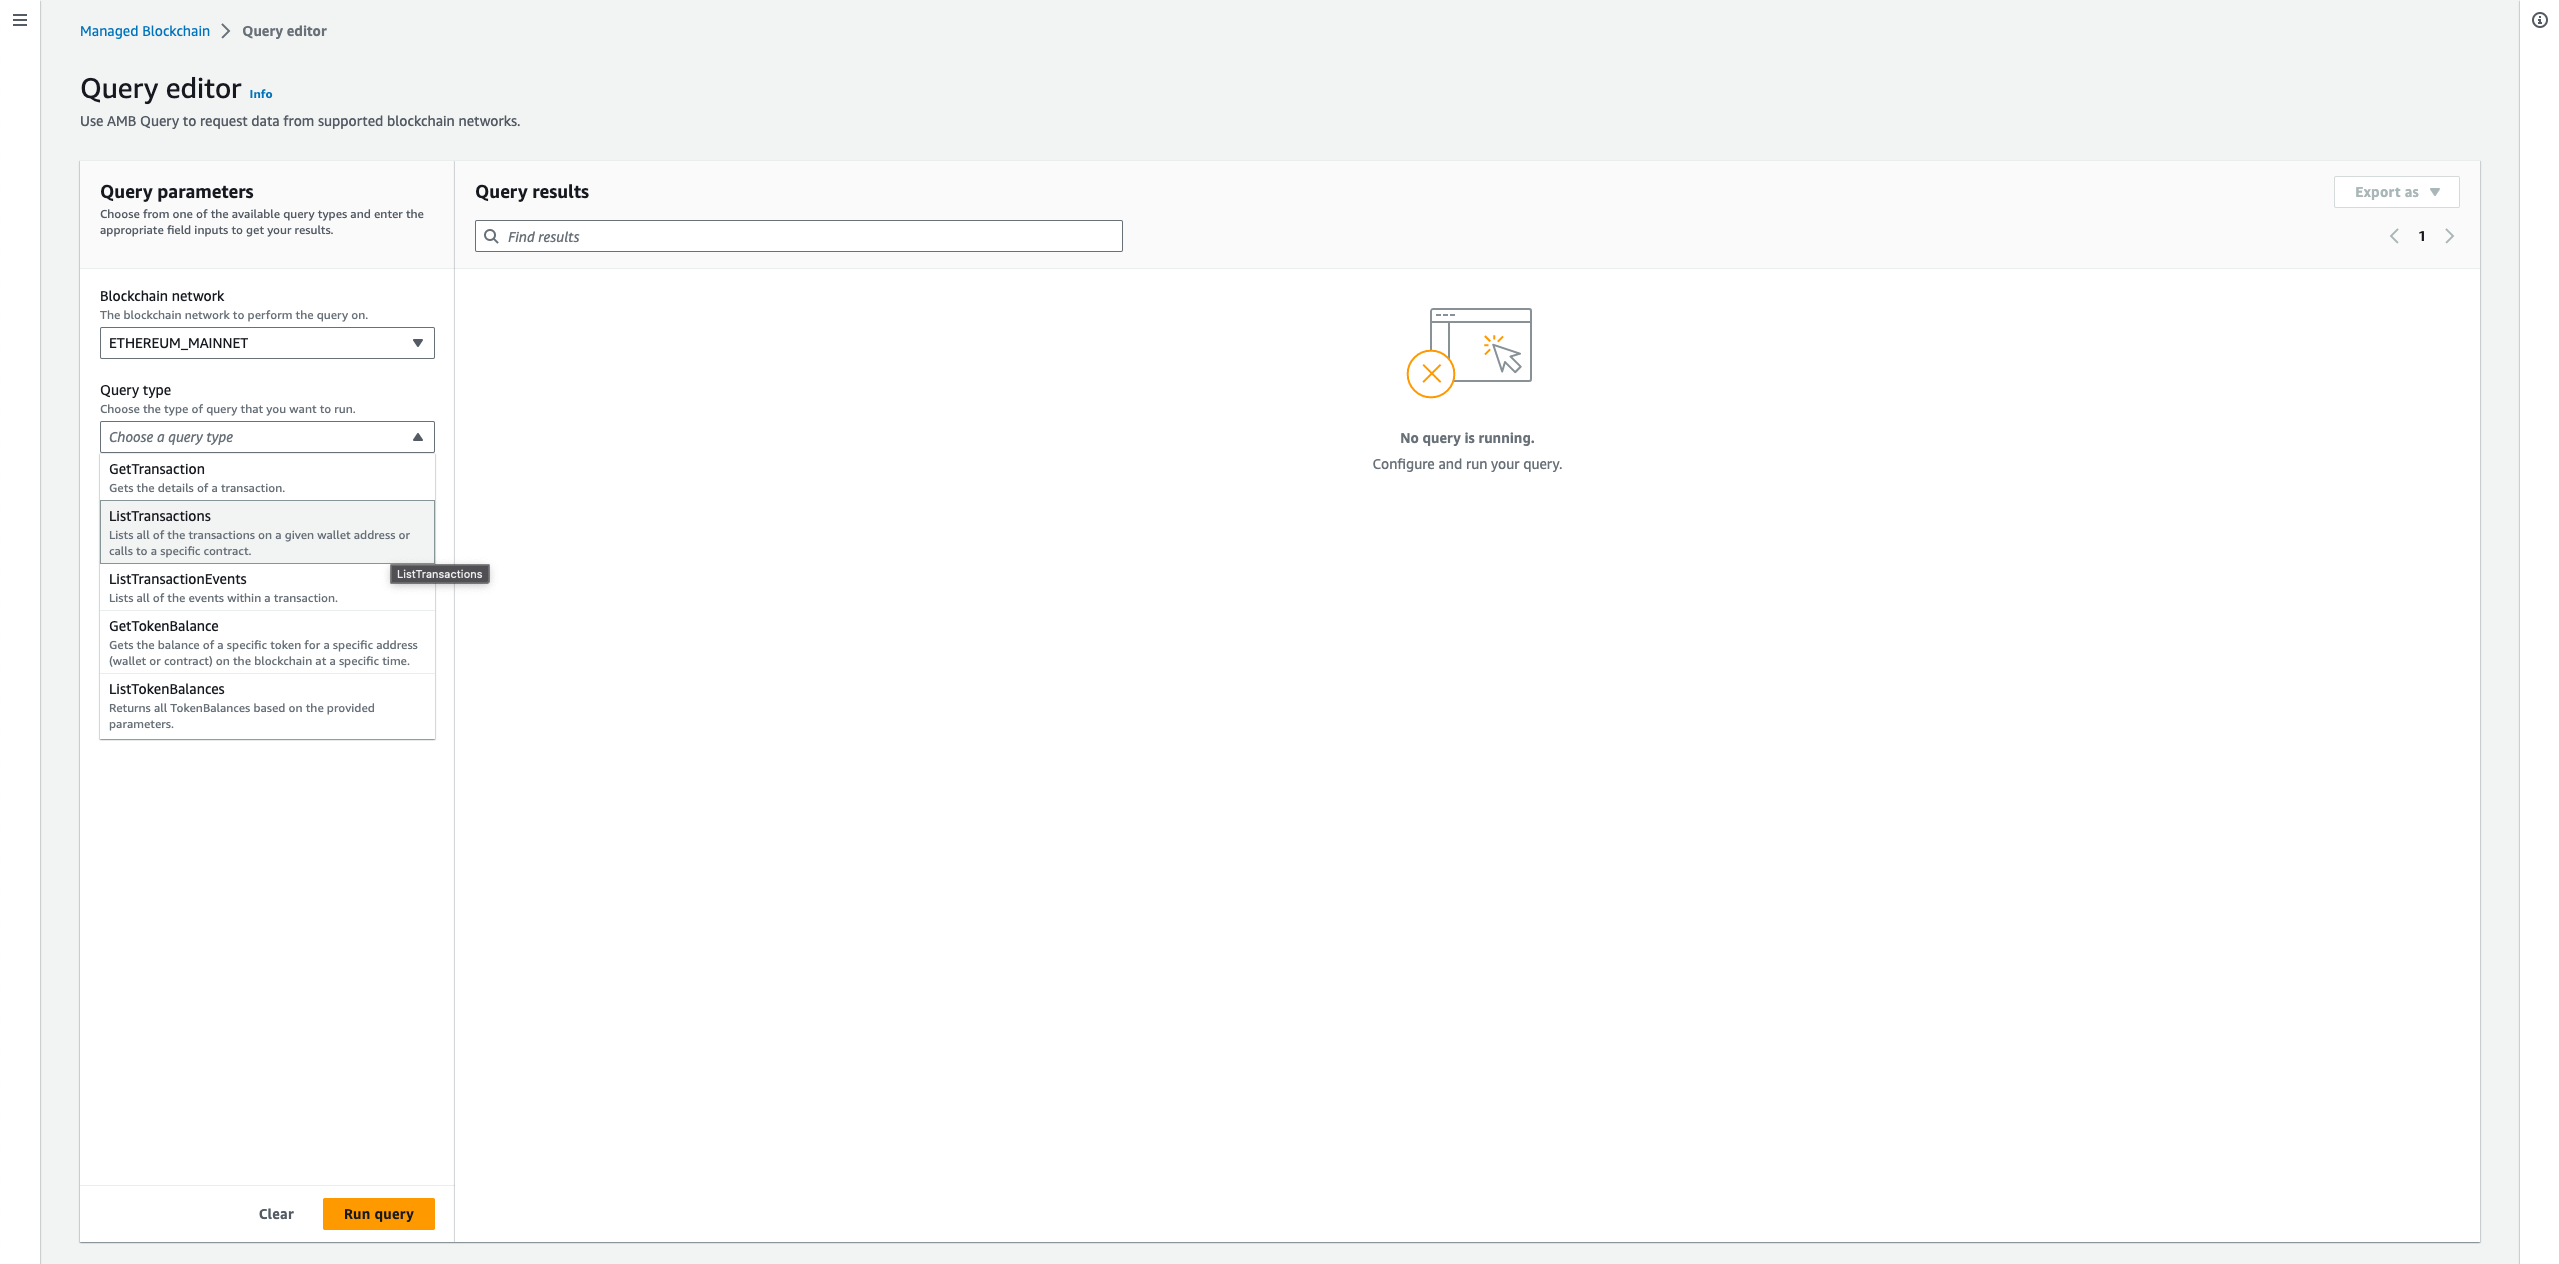Screen dimensions: 2559x1264
Task: Click the no-query illustration graphic
Action: (1468, 352)
